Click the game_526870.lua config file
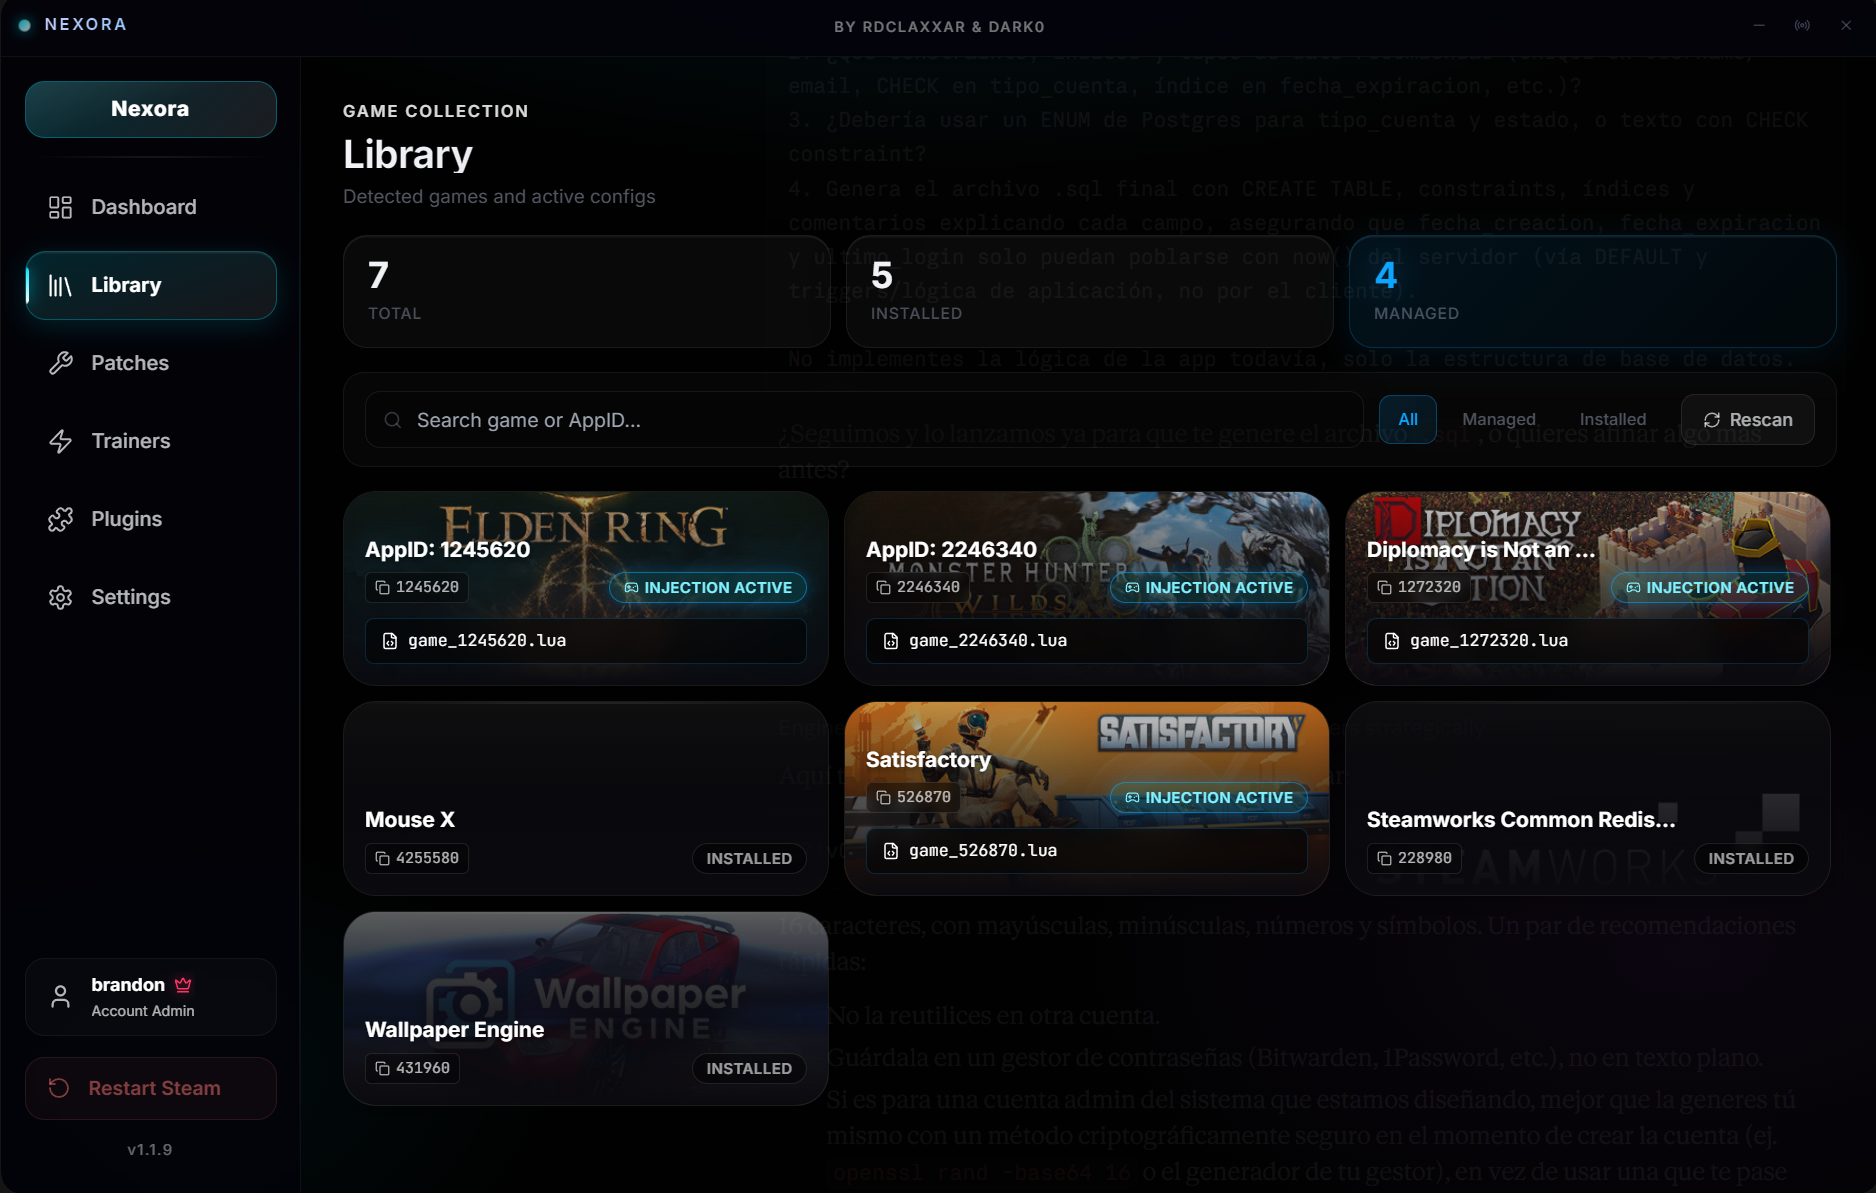 point(1087,851)
